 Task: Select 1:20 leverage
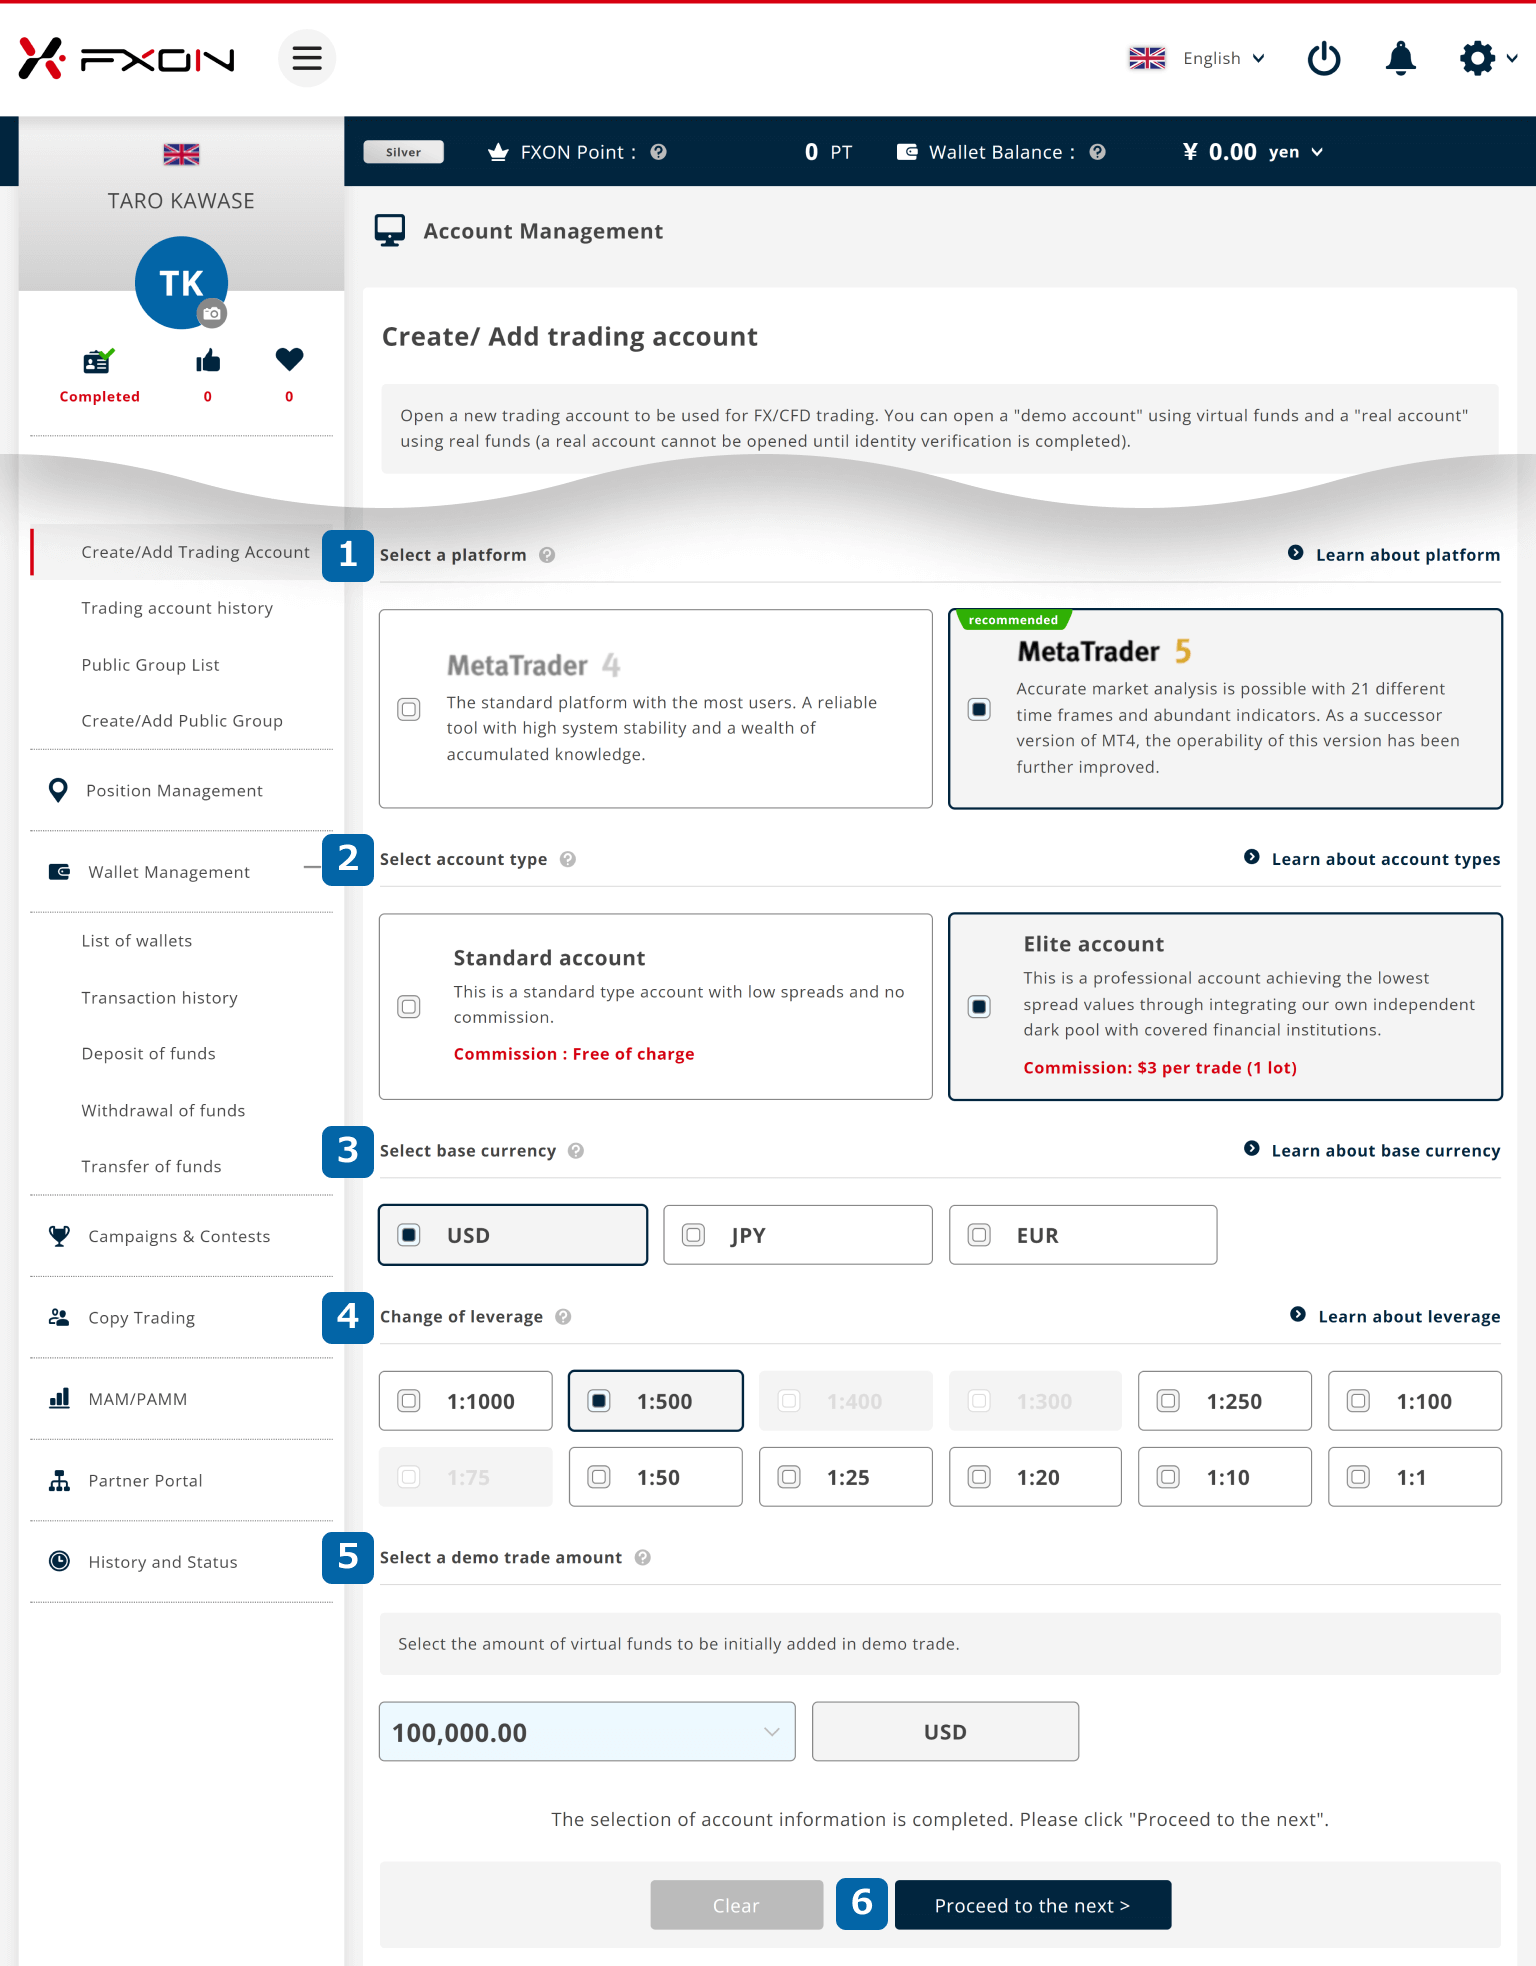tap(1035, 1477)
